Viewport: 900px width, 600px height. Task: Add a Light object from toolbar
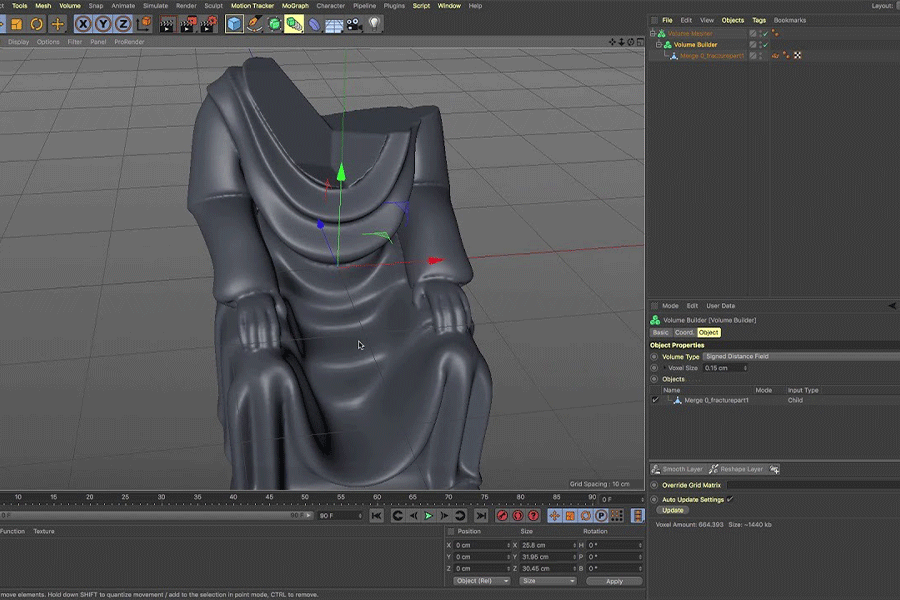374,23
